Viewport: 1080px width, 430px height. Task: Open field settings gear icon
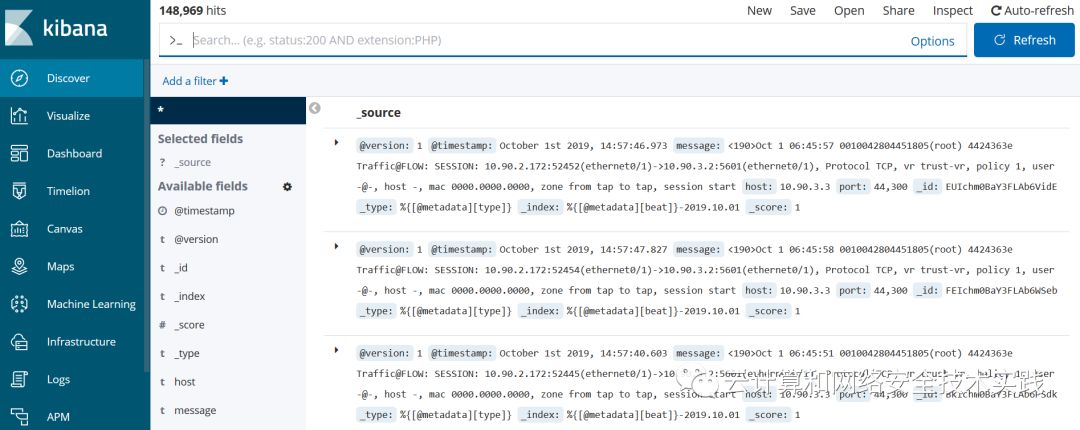click(x=287, y=187)
